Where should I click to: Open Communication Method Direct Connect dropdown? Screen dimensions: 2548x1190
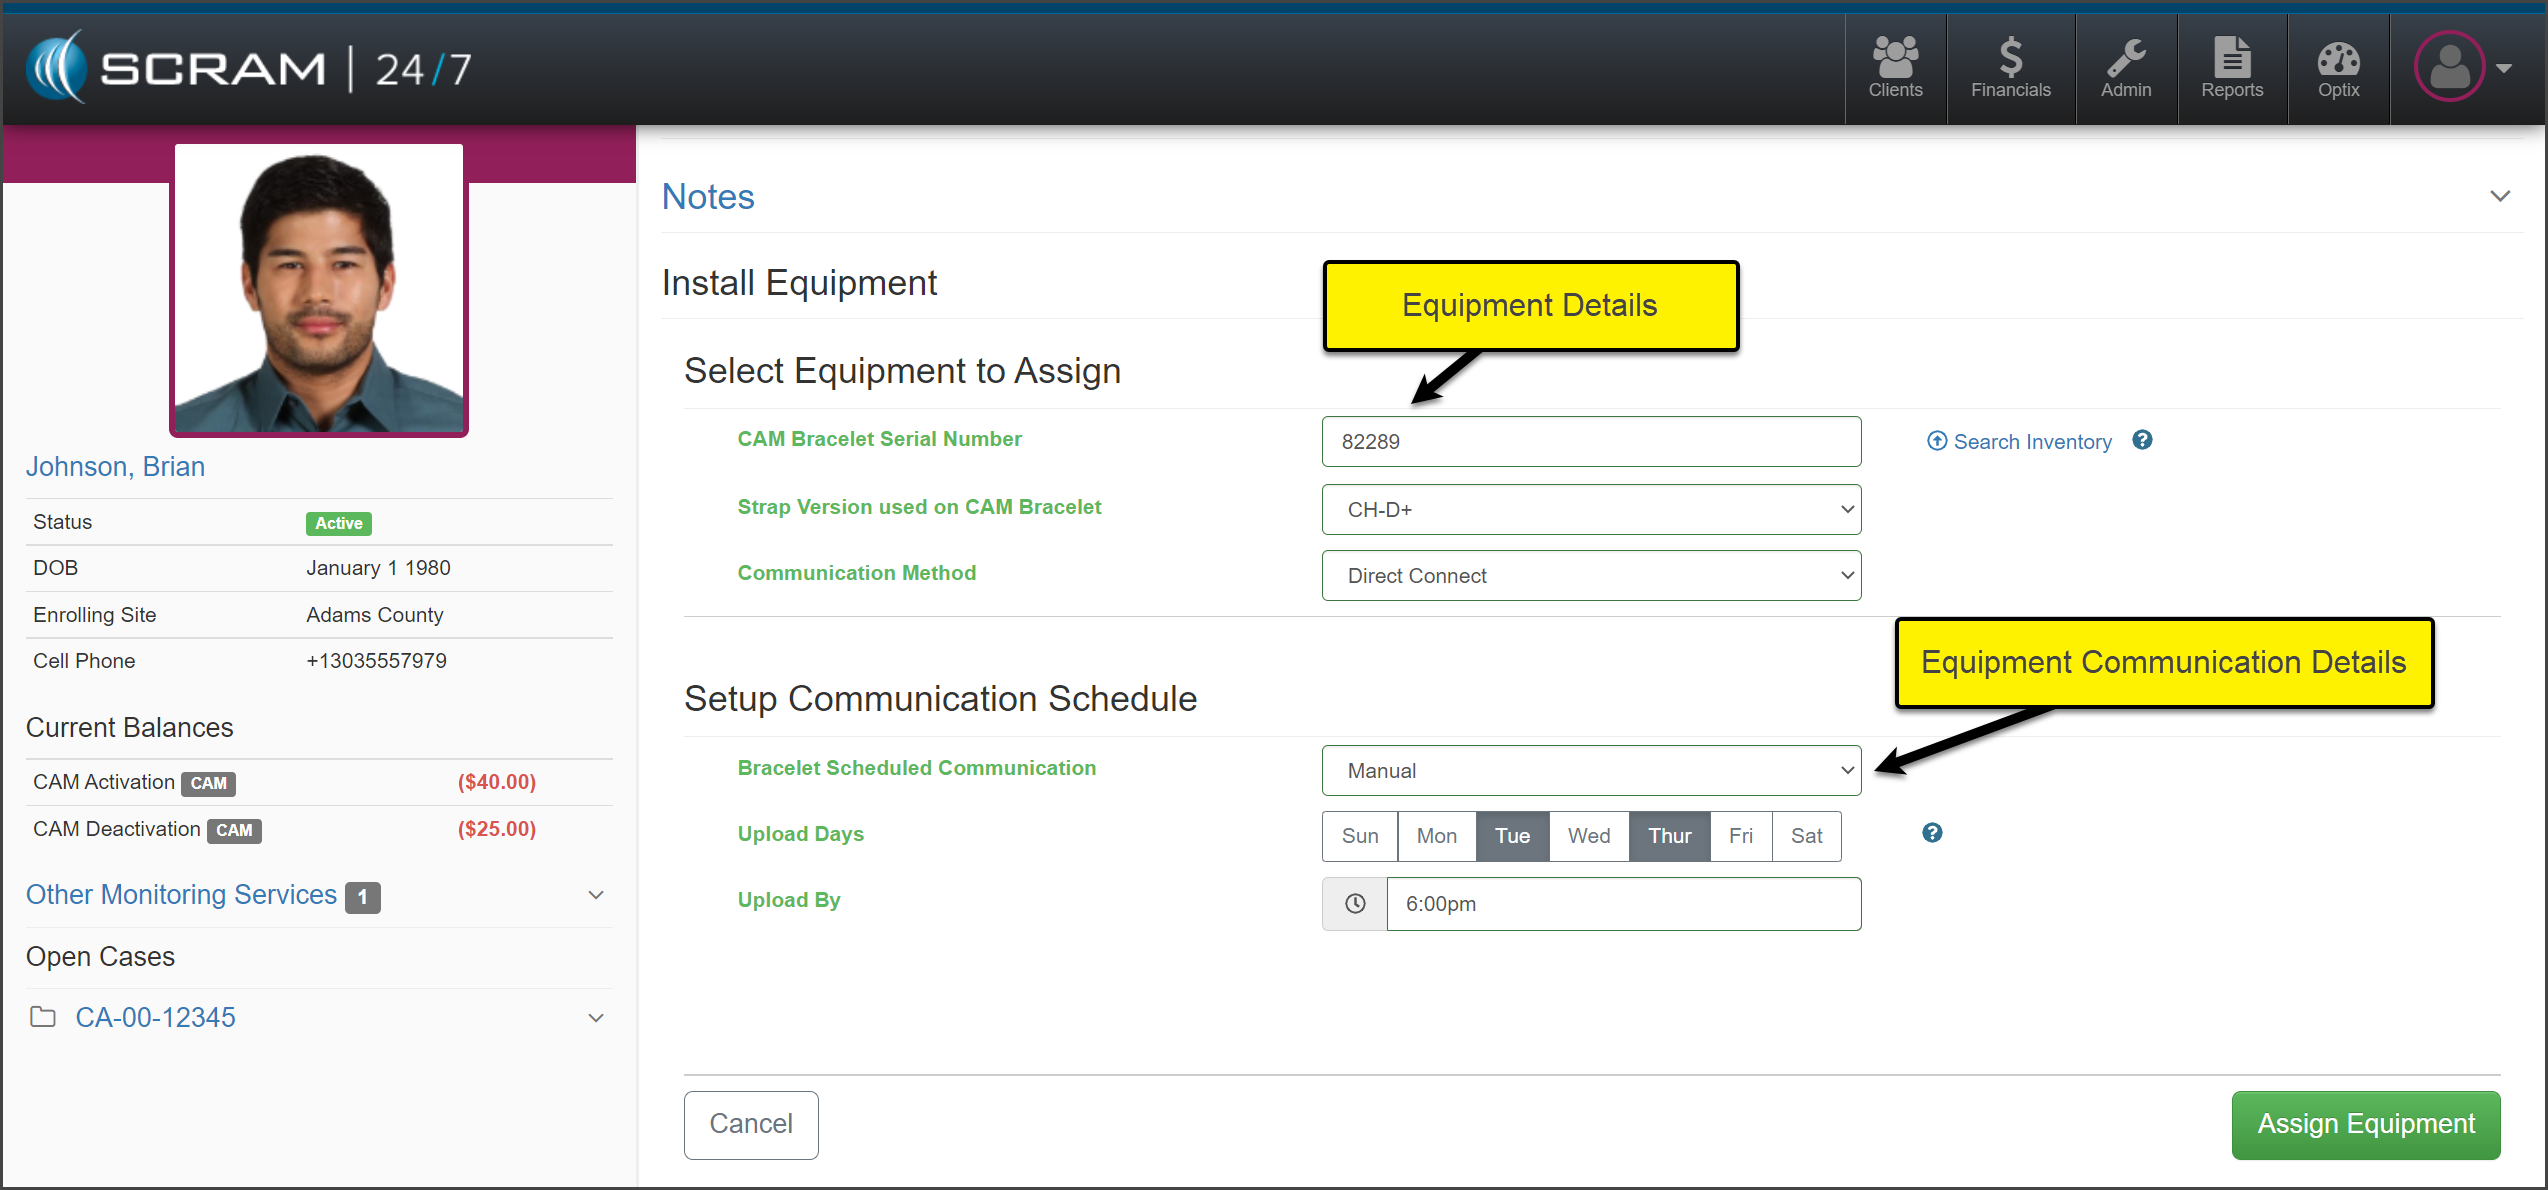point(1590,576)
